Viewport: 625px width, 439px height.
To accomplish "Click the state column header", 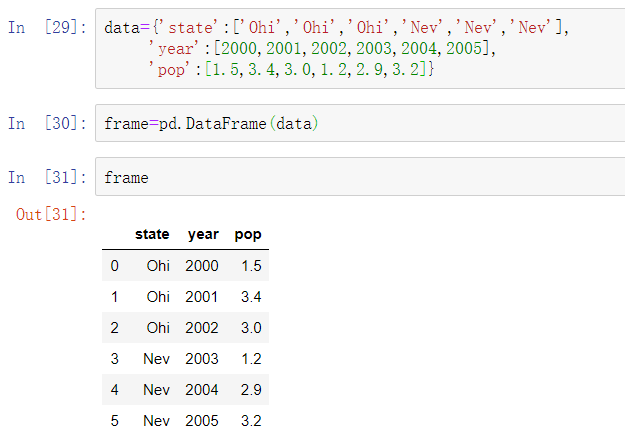I will (x=152, y=234).
